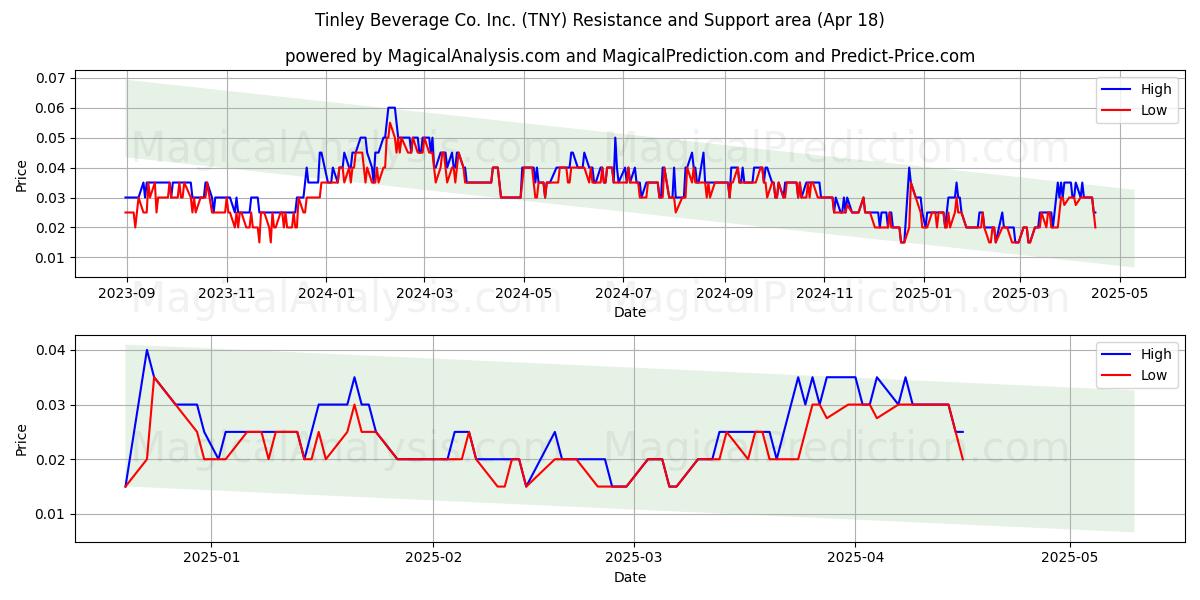Screen dimensions: 1200x600
Task: Click the 0.06 peak of the High line on the top chart
Action: point(391,107)
